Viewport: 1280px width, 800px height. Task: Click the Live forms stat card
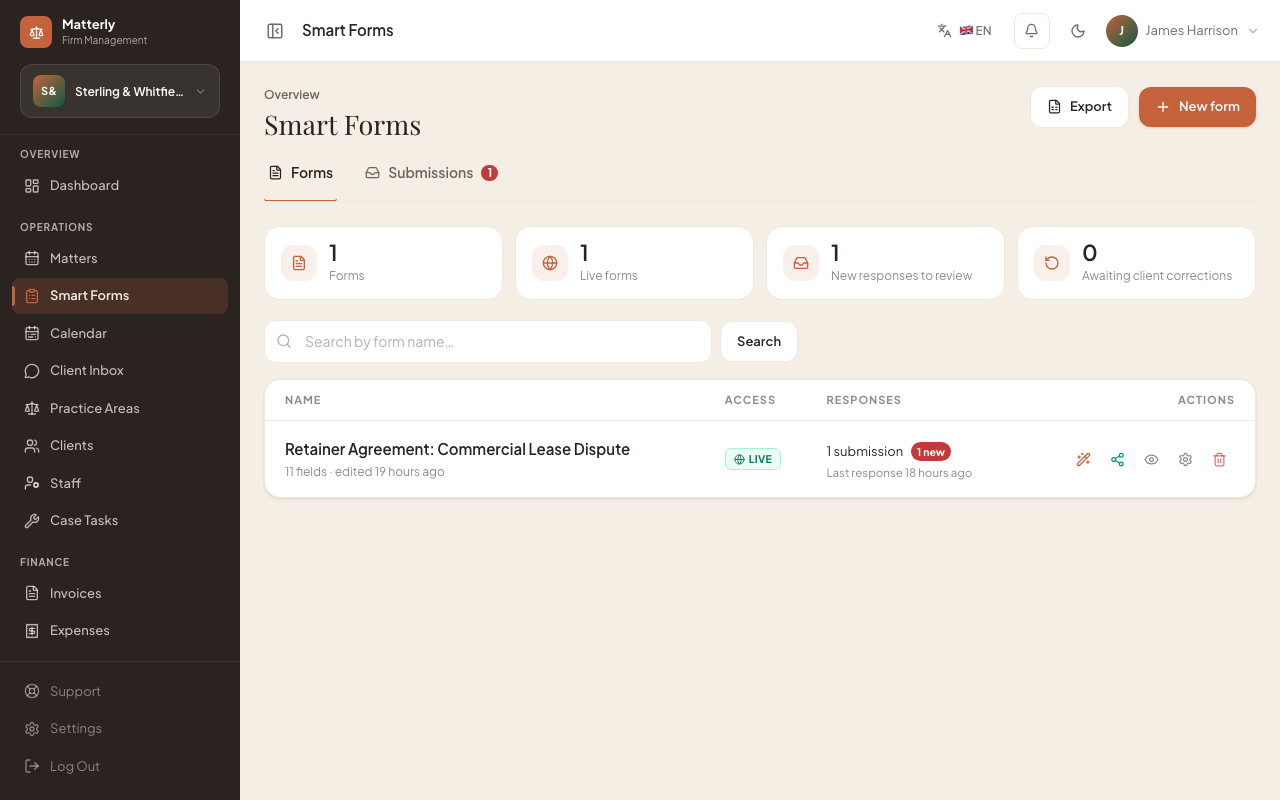[634, 263]
